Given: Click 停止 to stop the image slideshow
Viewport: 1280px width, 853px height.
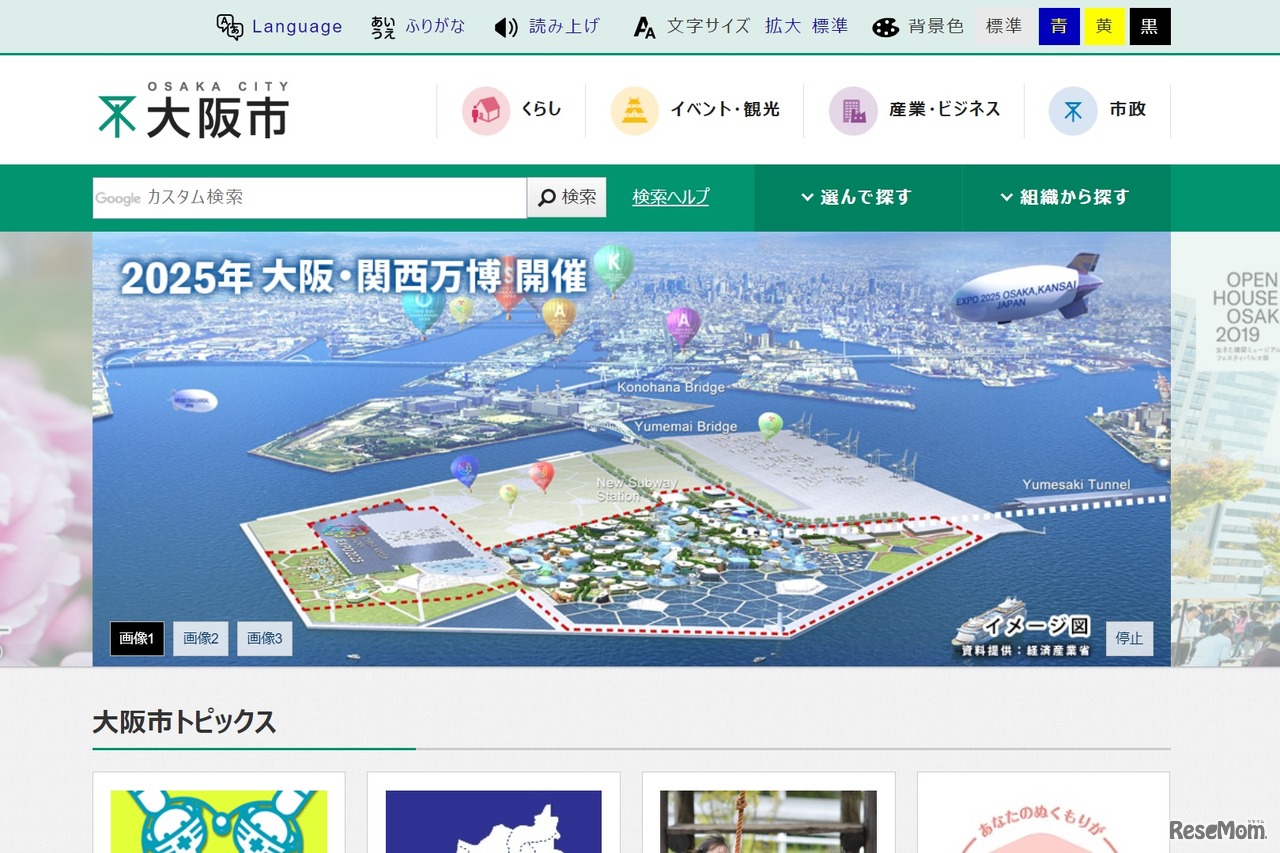Looking at the screenshot, I should point(1129,638).
